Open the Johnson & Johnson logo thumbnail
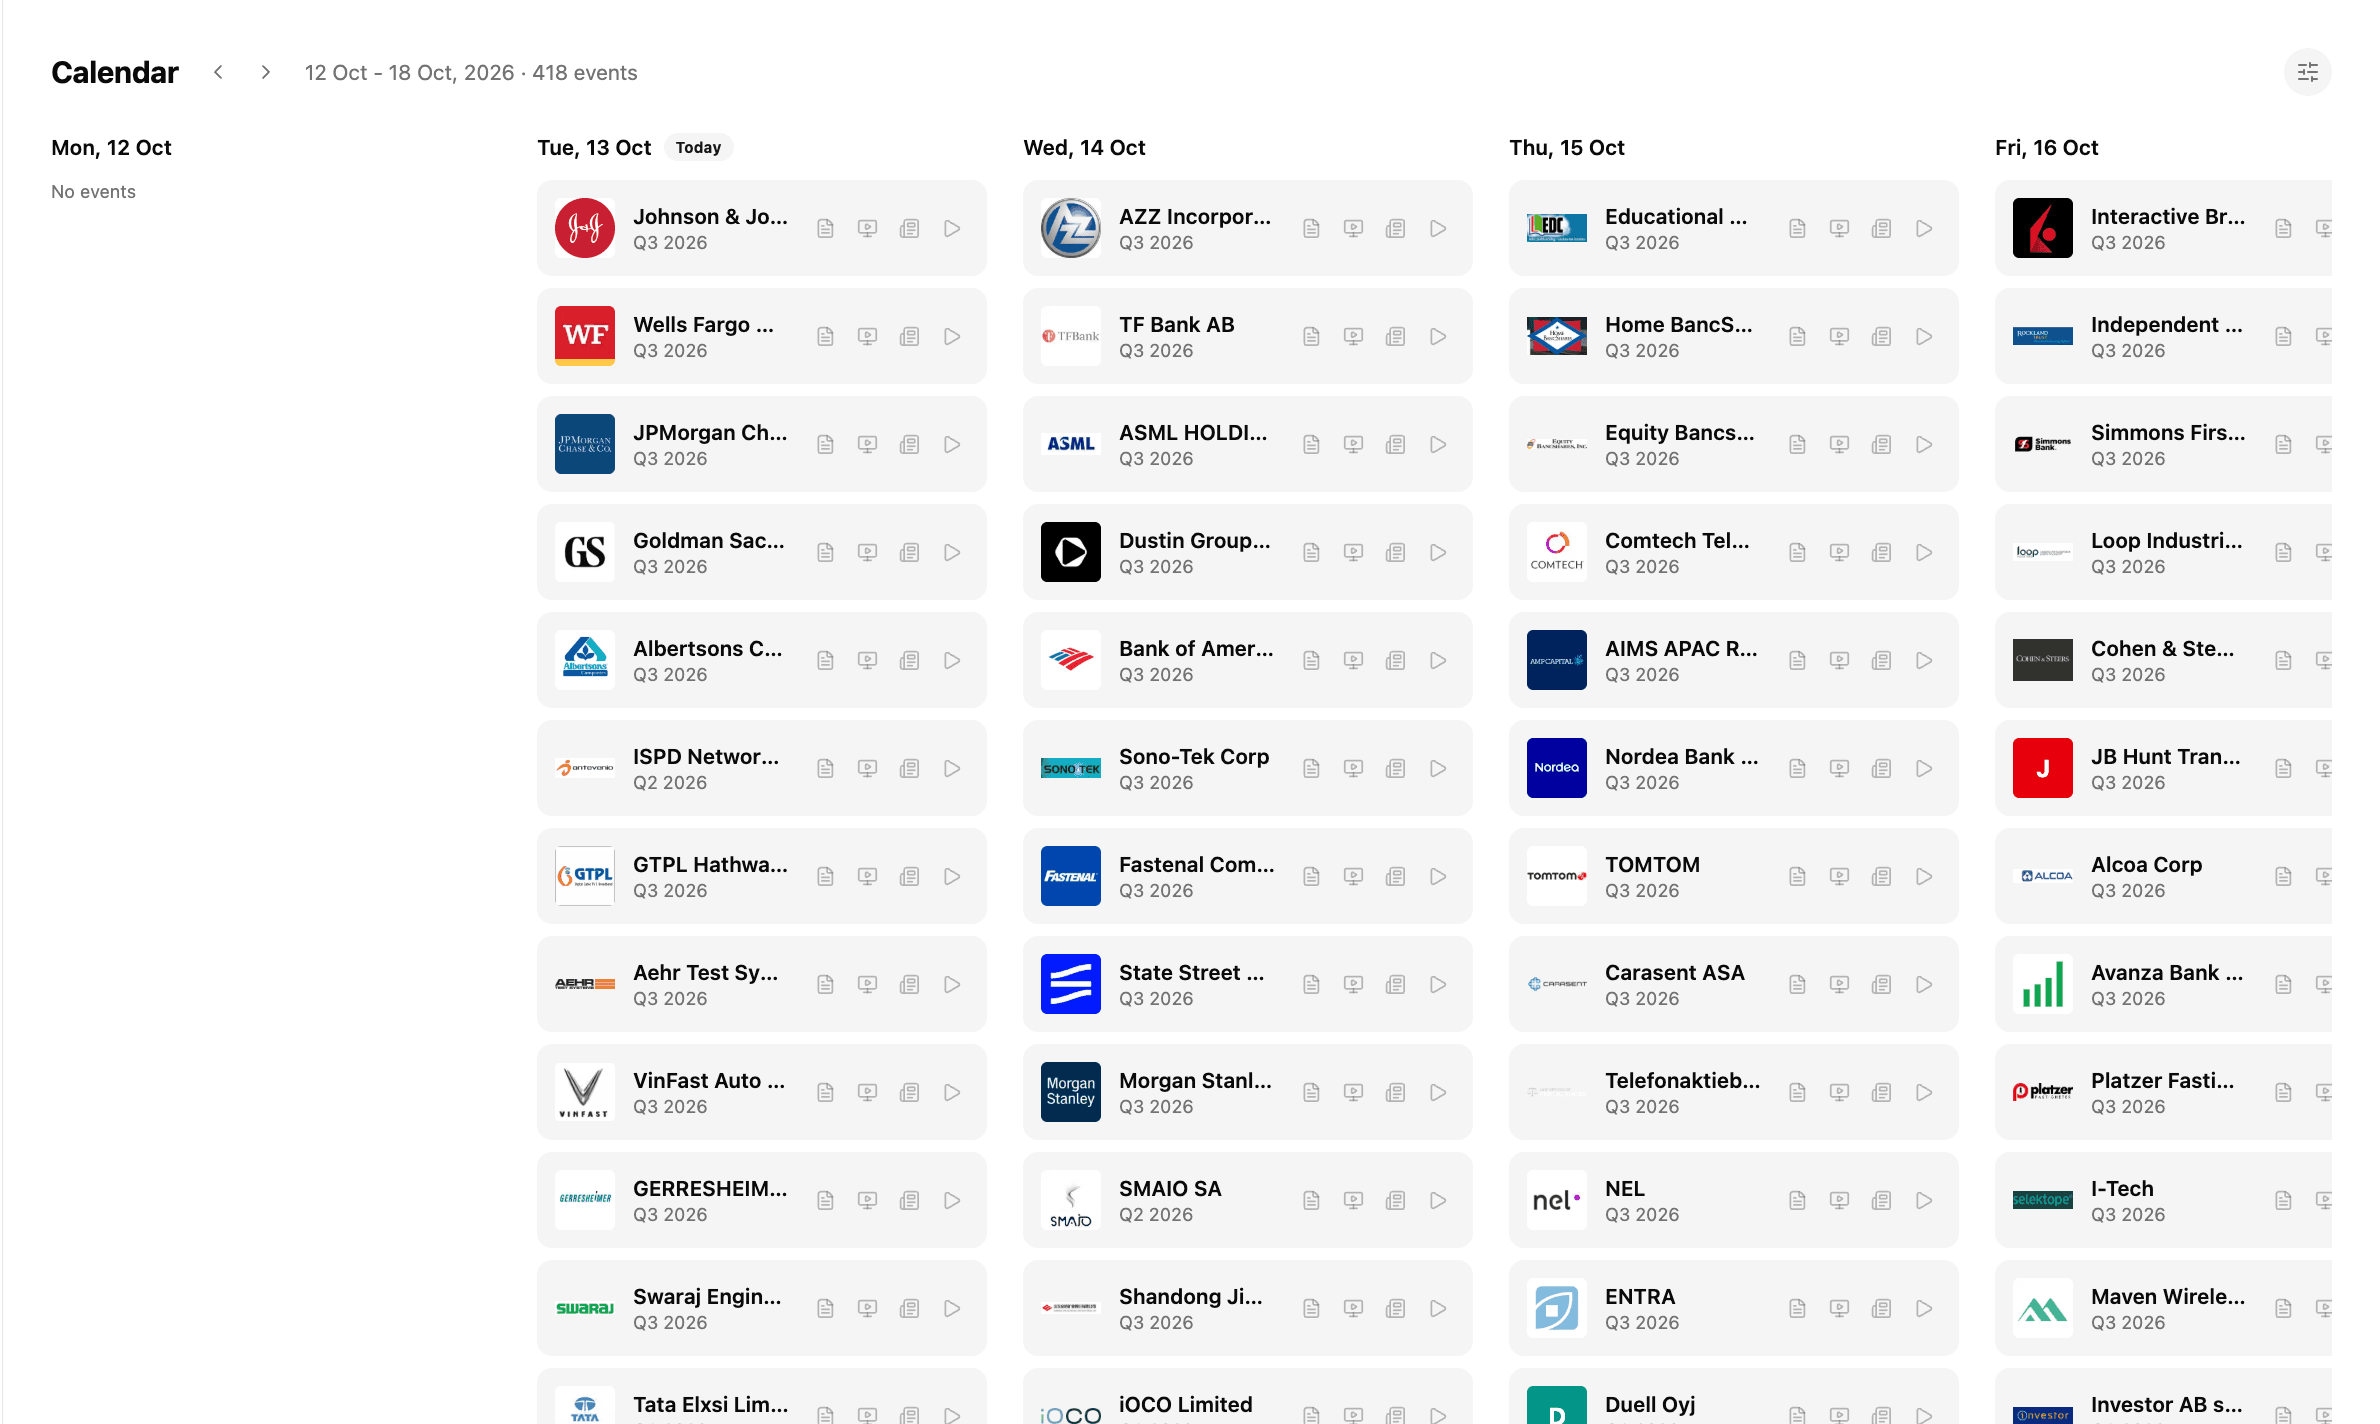The height and width of the screenshot is (1424, 2380). click(585, 228)
